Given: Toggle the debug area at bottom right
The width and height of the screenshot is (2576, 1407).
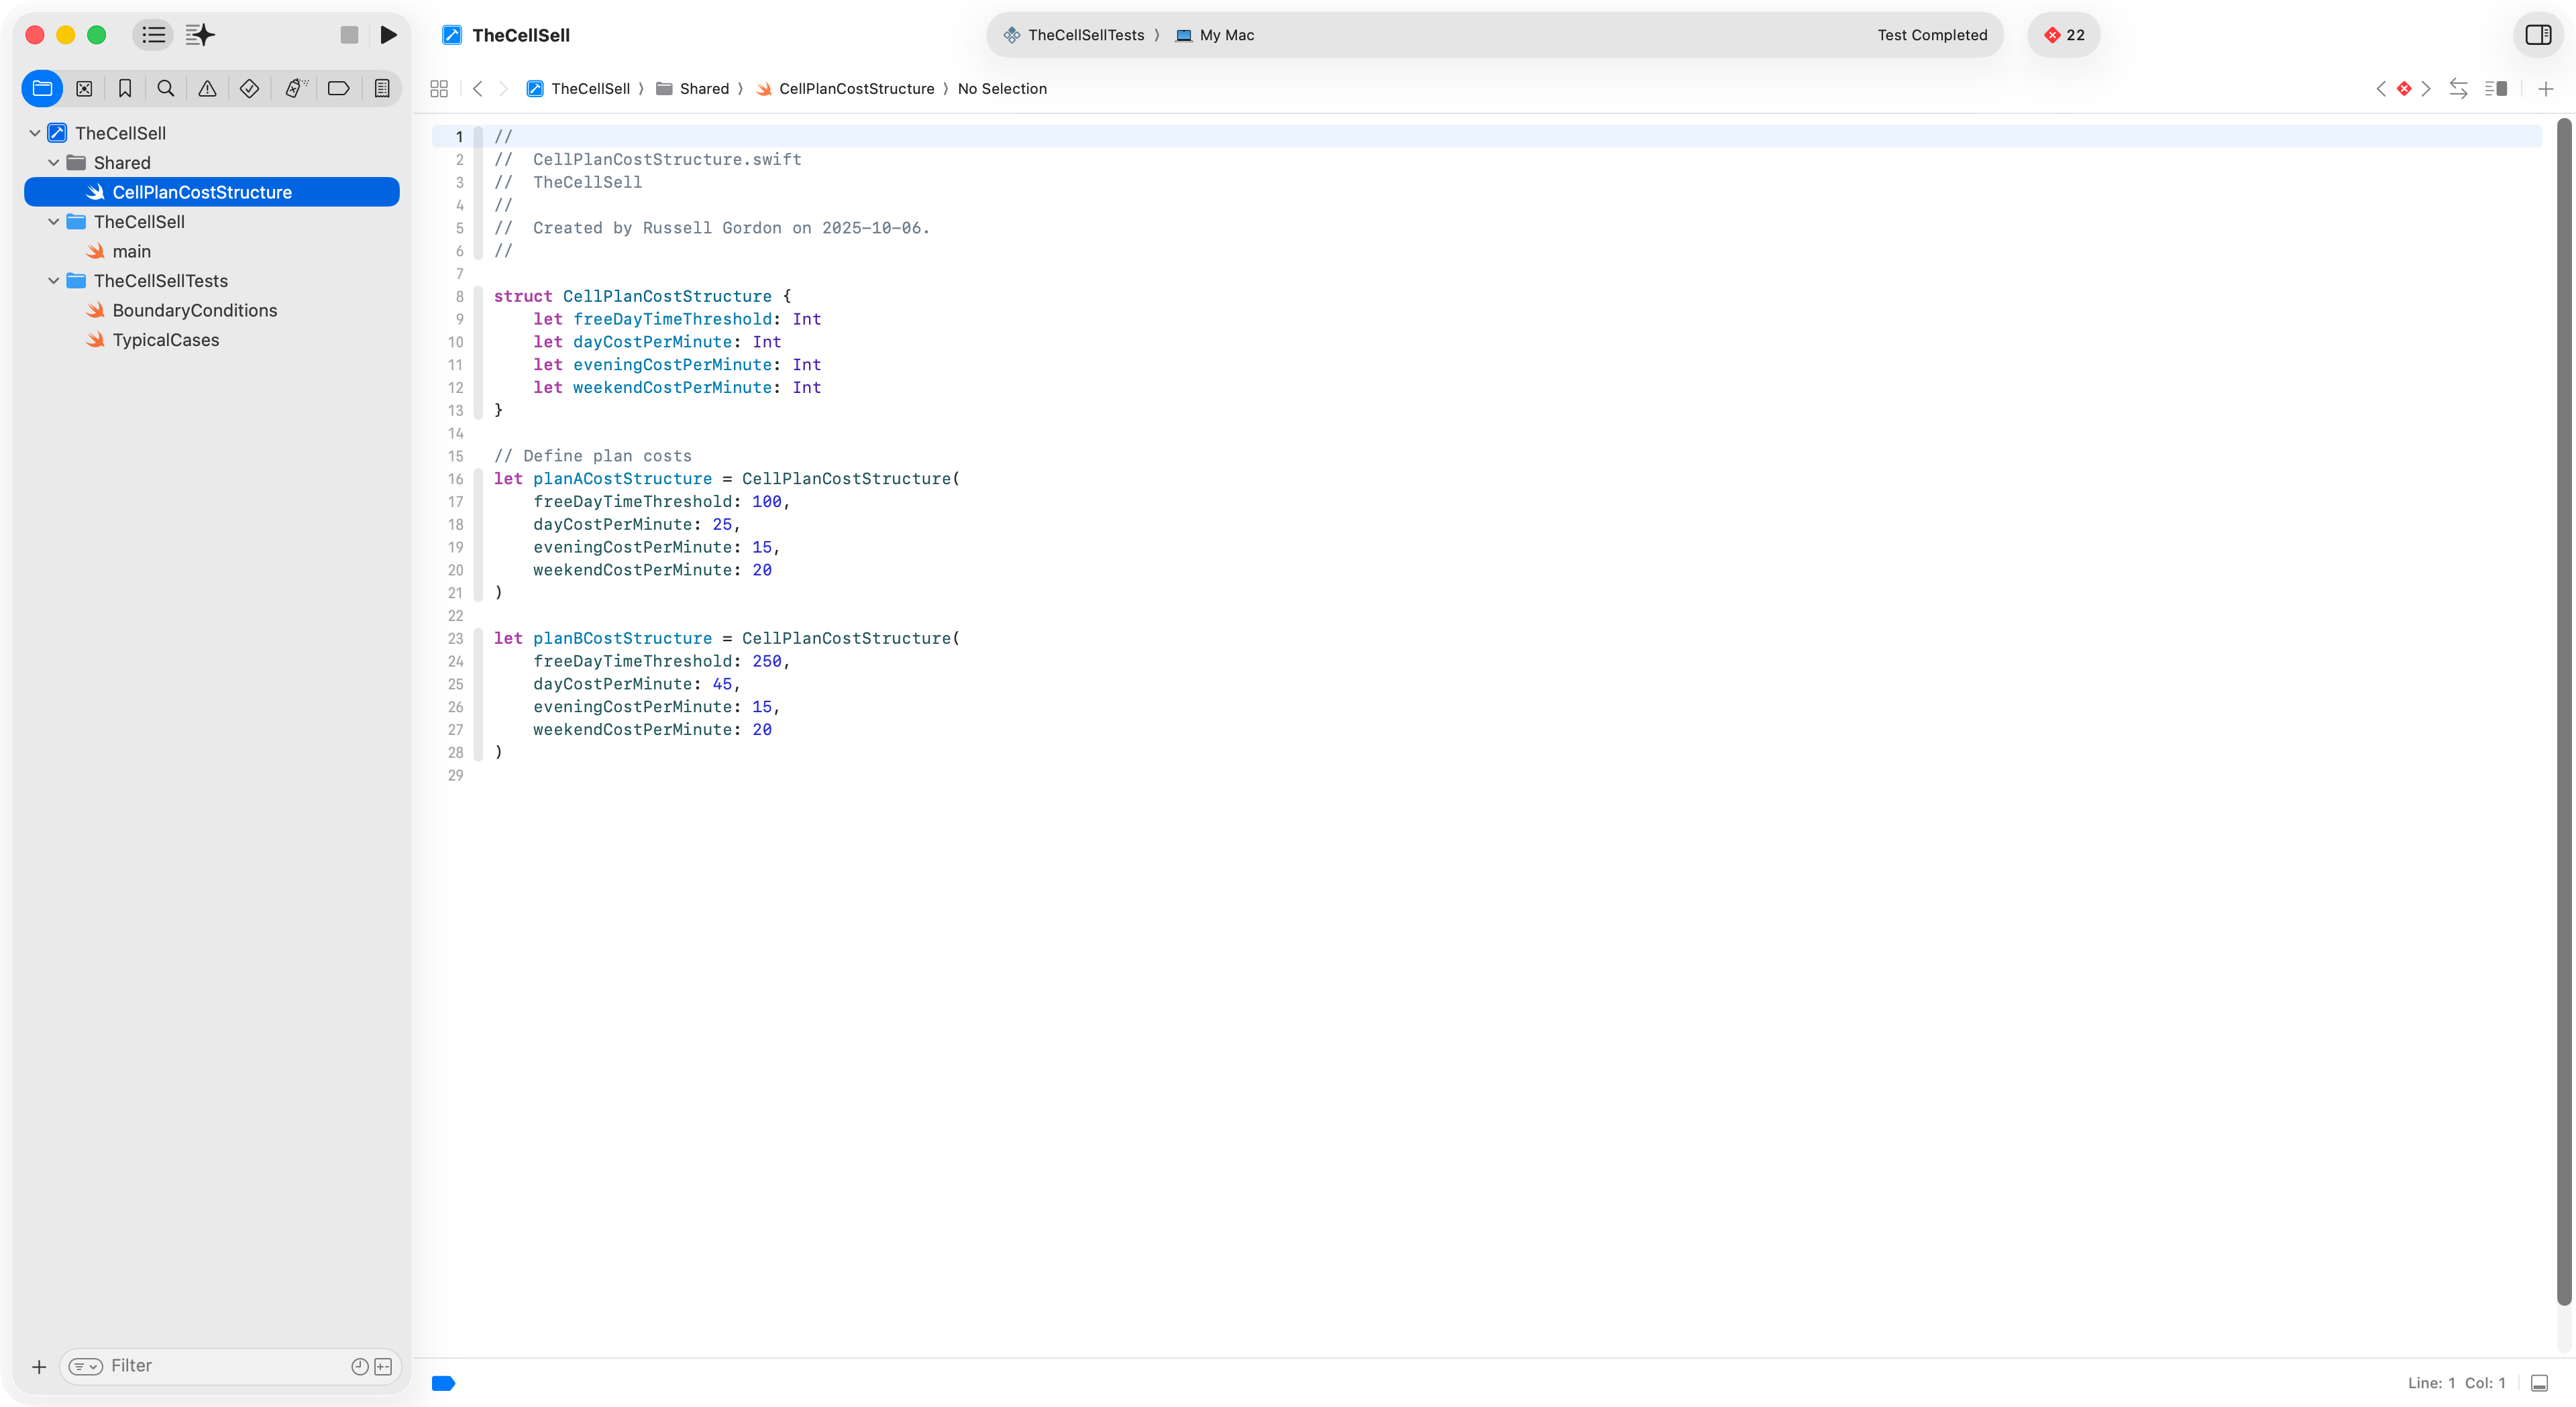Looking at the screenshot, I should tap(2539, 1383).
